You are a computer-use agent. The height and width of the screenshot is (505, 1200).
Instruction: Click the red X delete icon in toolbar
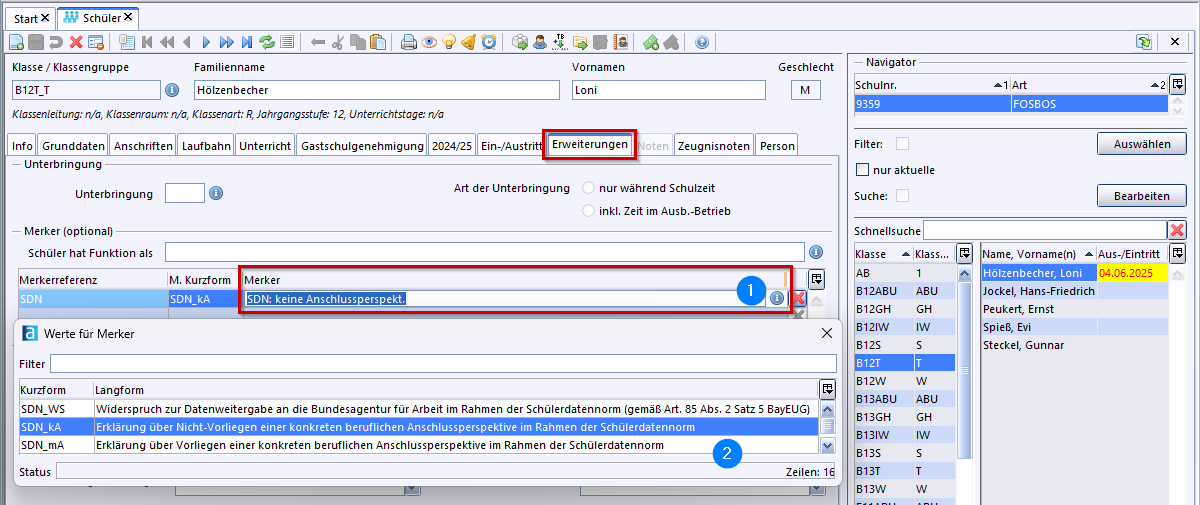click(76, 42)
